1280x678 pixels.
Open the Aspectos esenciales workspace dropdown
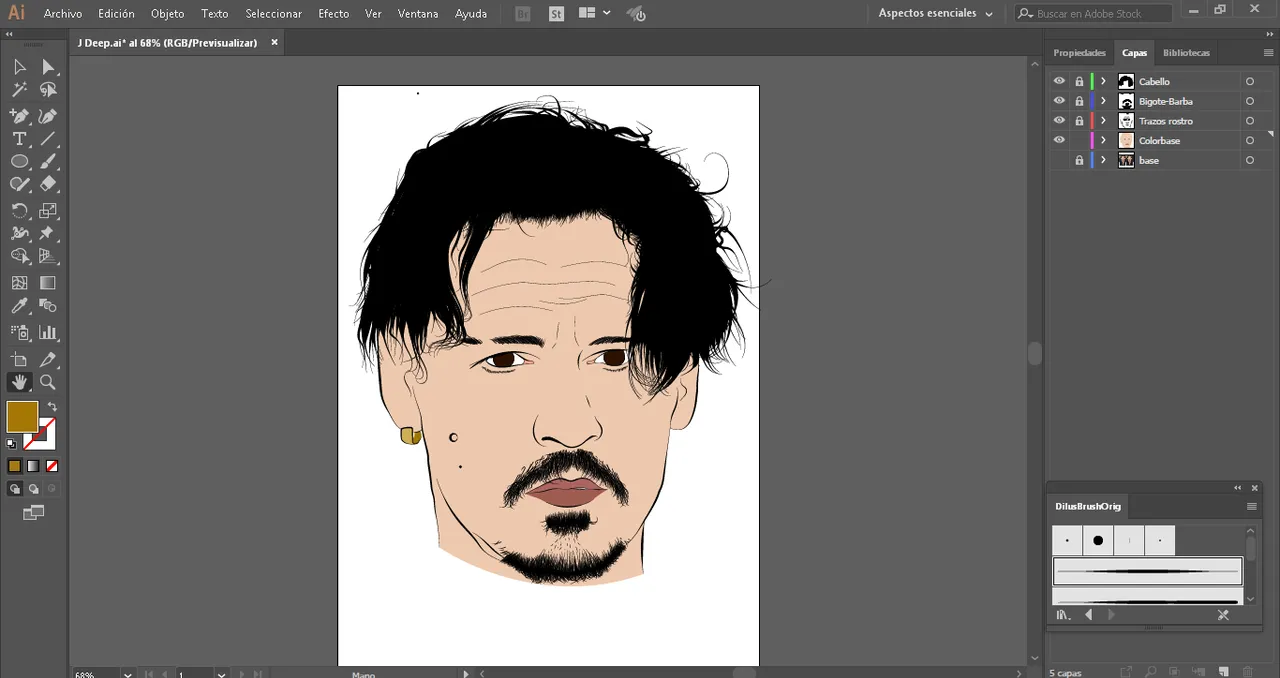(x=936, y=13)
